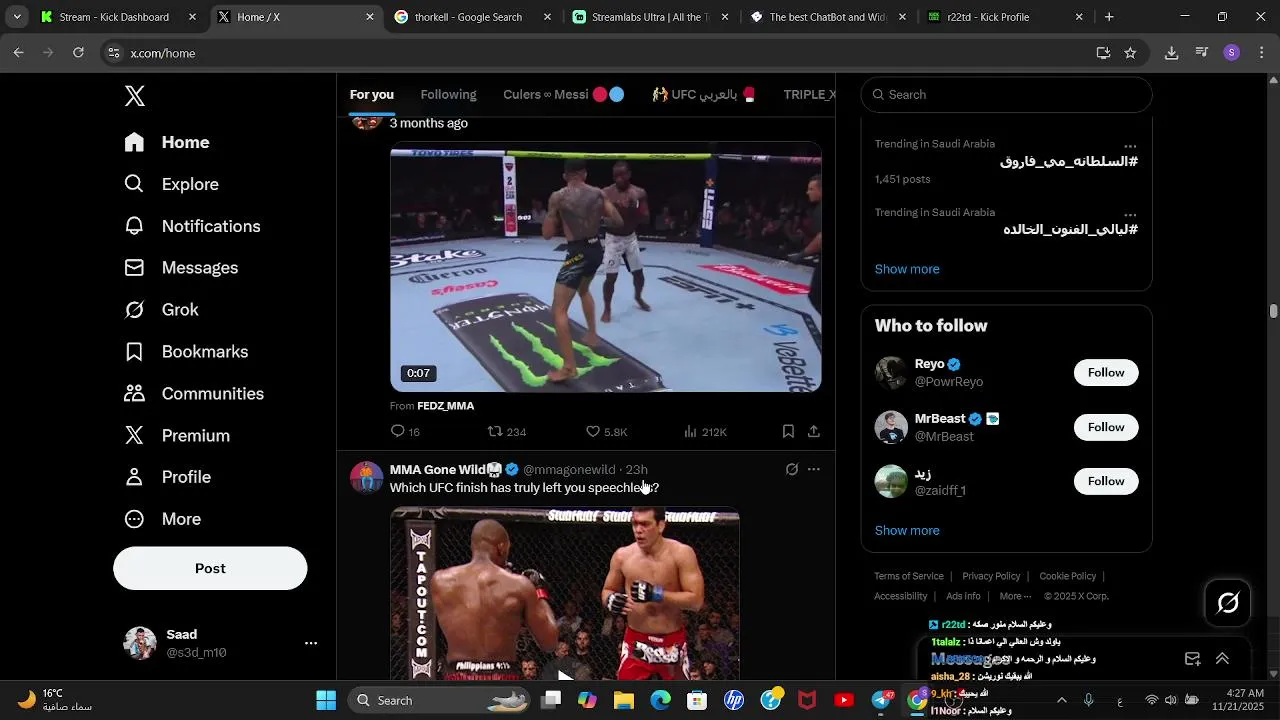The image size is (1280, 720).
Task: Open FEDZ_MMA source link
Action: pos(445,406)
